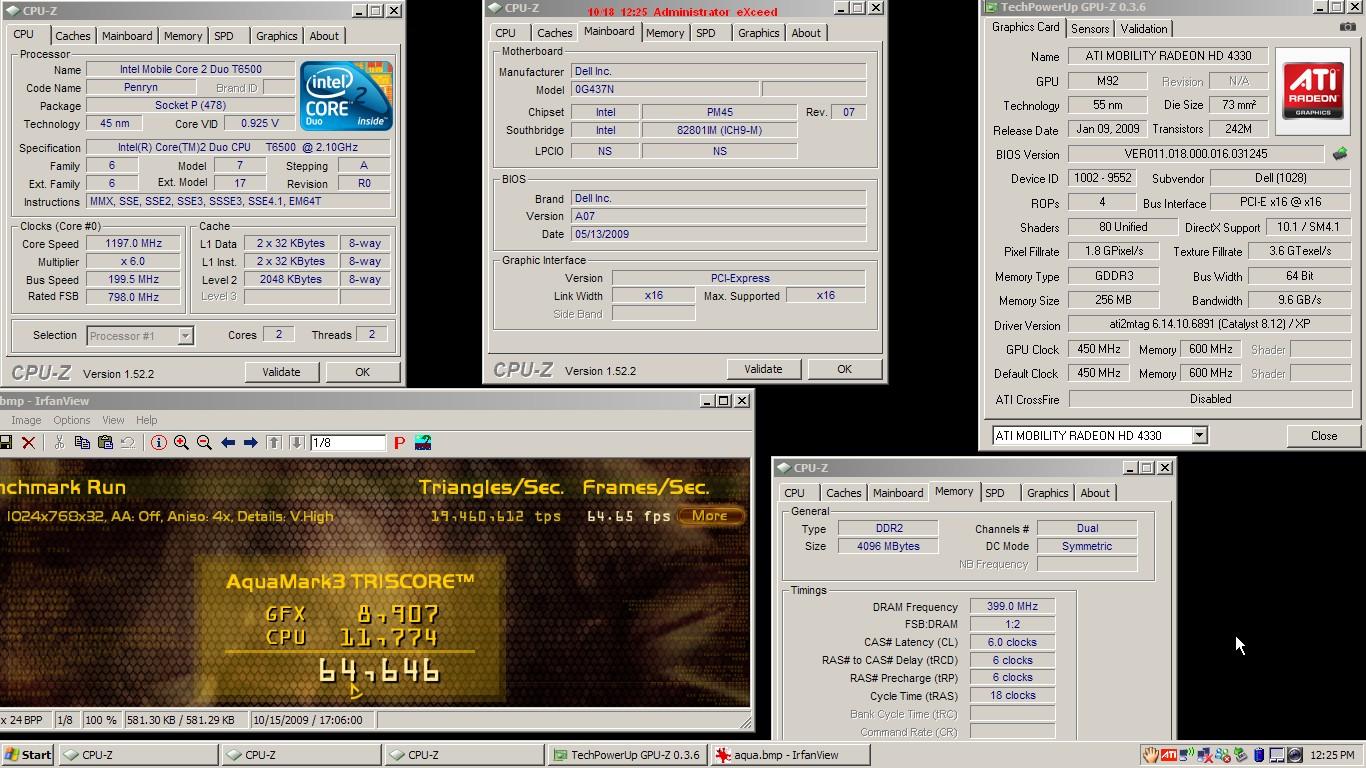Open the Image menu in IrfanView
This screenshot has width=1366, height=768.
click(26, 420)
